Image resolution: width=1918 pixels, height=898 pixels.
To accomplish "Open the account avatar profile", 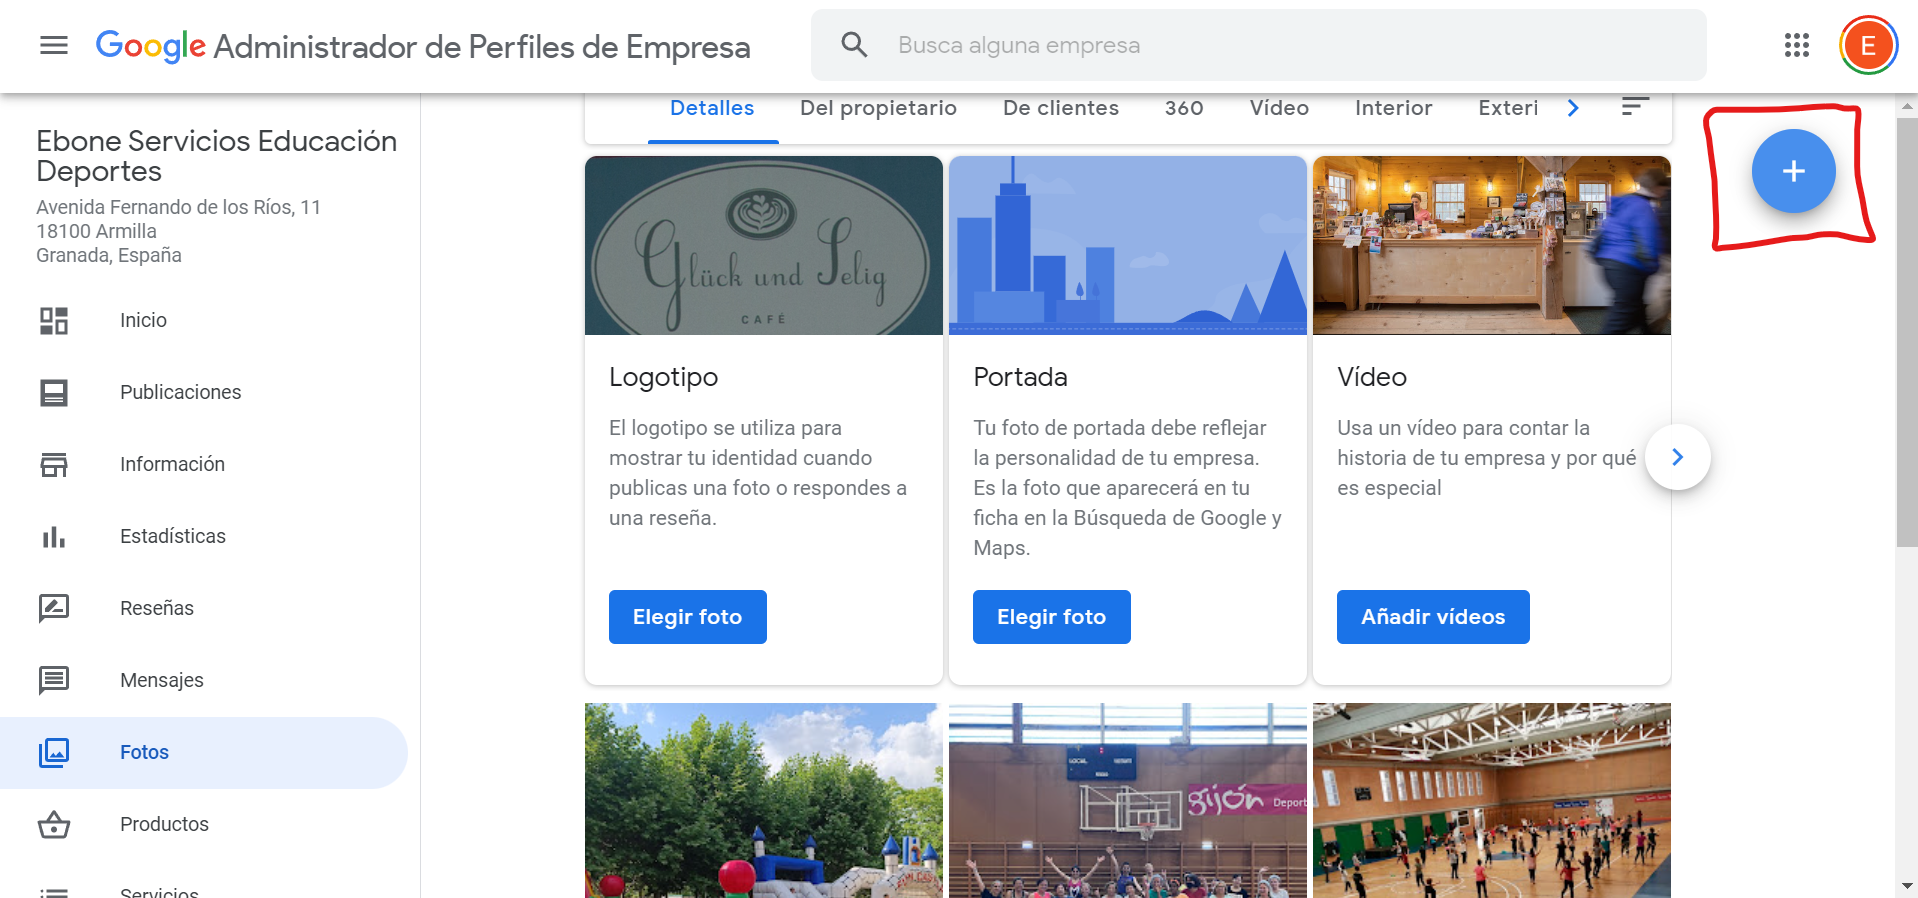I will tap(1867, 46).
